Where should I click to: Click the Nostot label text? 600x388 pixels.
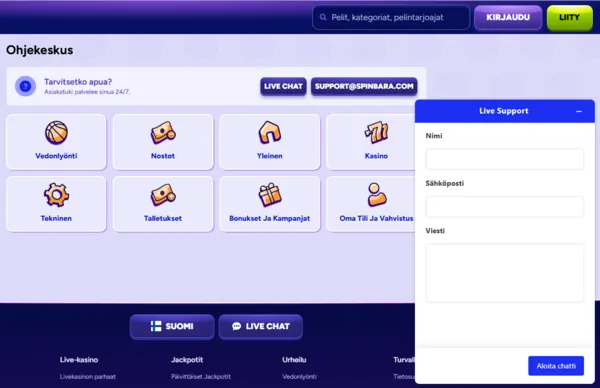(x=163, y=156)
